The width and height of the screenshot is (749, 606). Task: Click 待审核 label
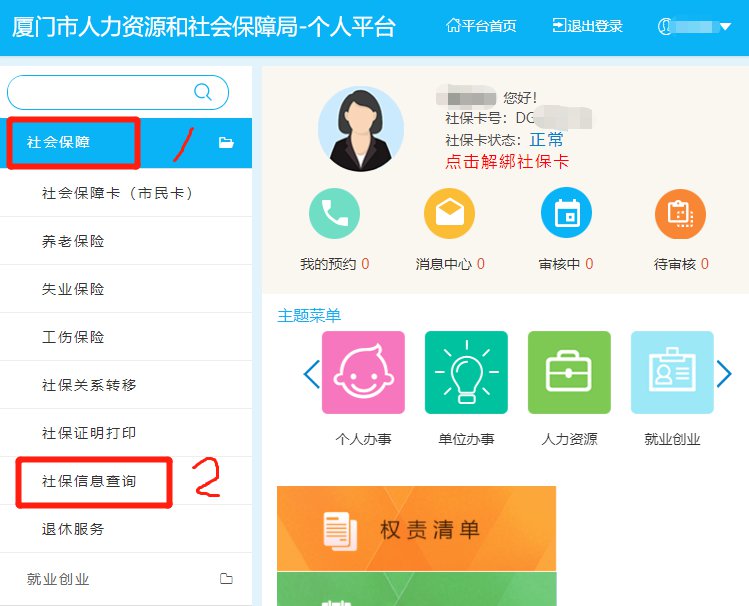point(675,264)
